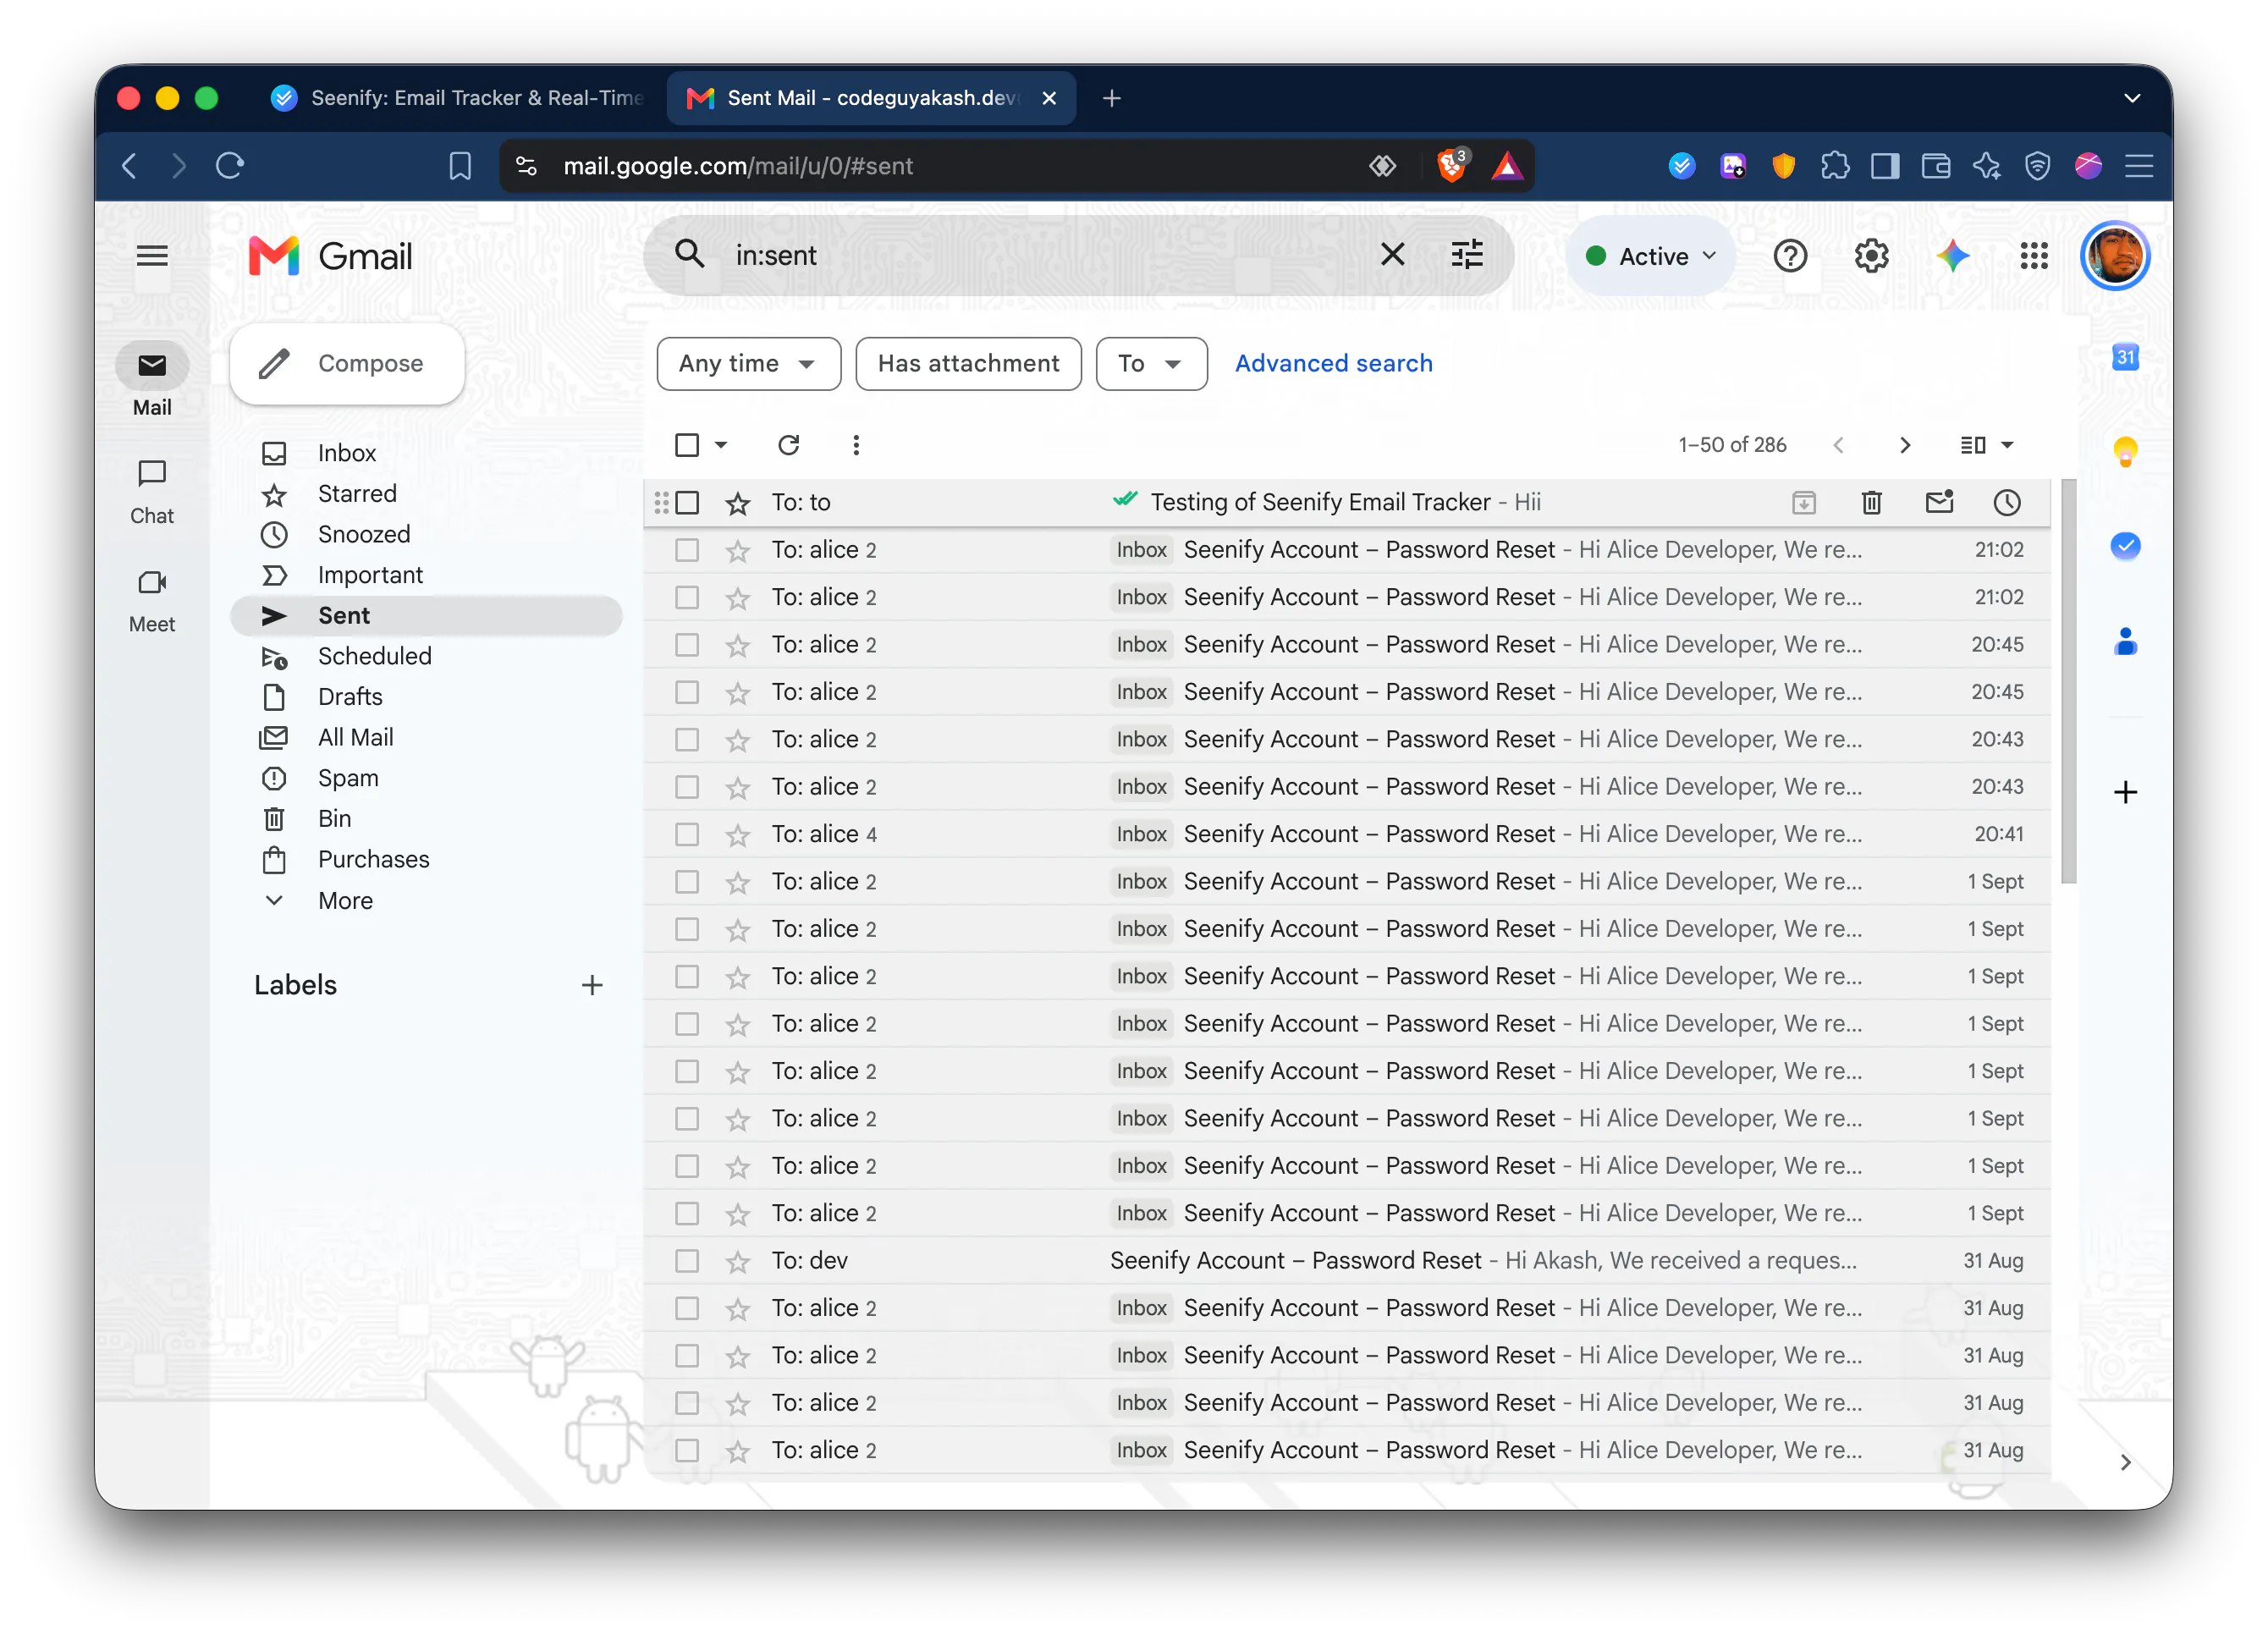Open Active status dropdown

(1652, 256)
